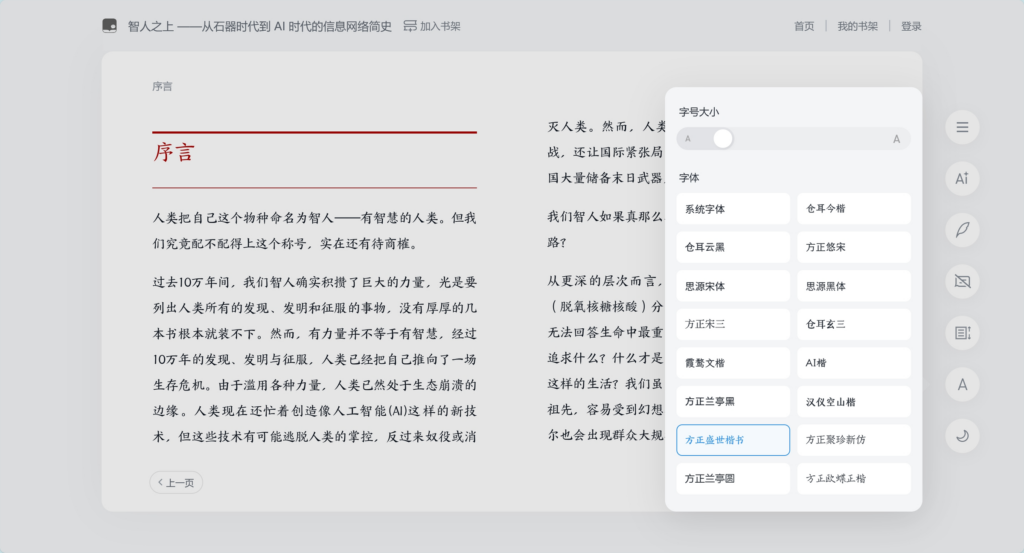Viewport: 1024px width, 553px height.
Task: Select the 系统字体 font option
Action: click(x=733, y=209)
